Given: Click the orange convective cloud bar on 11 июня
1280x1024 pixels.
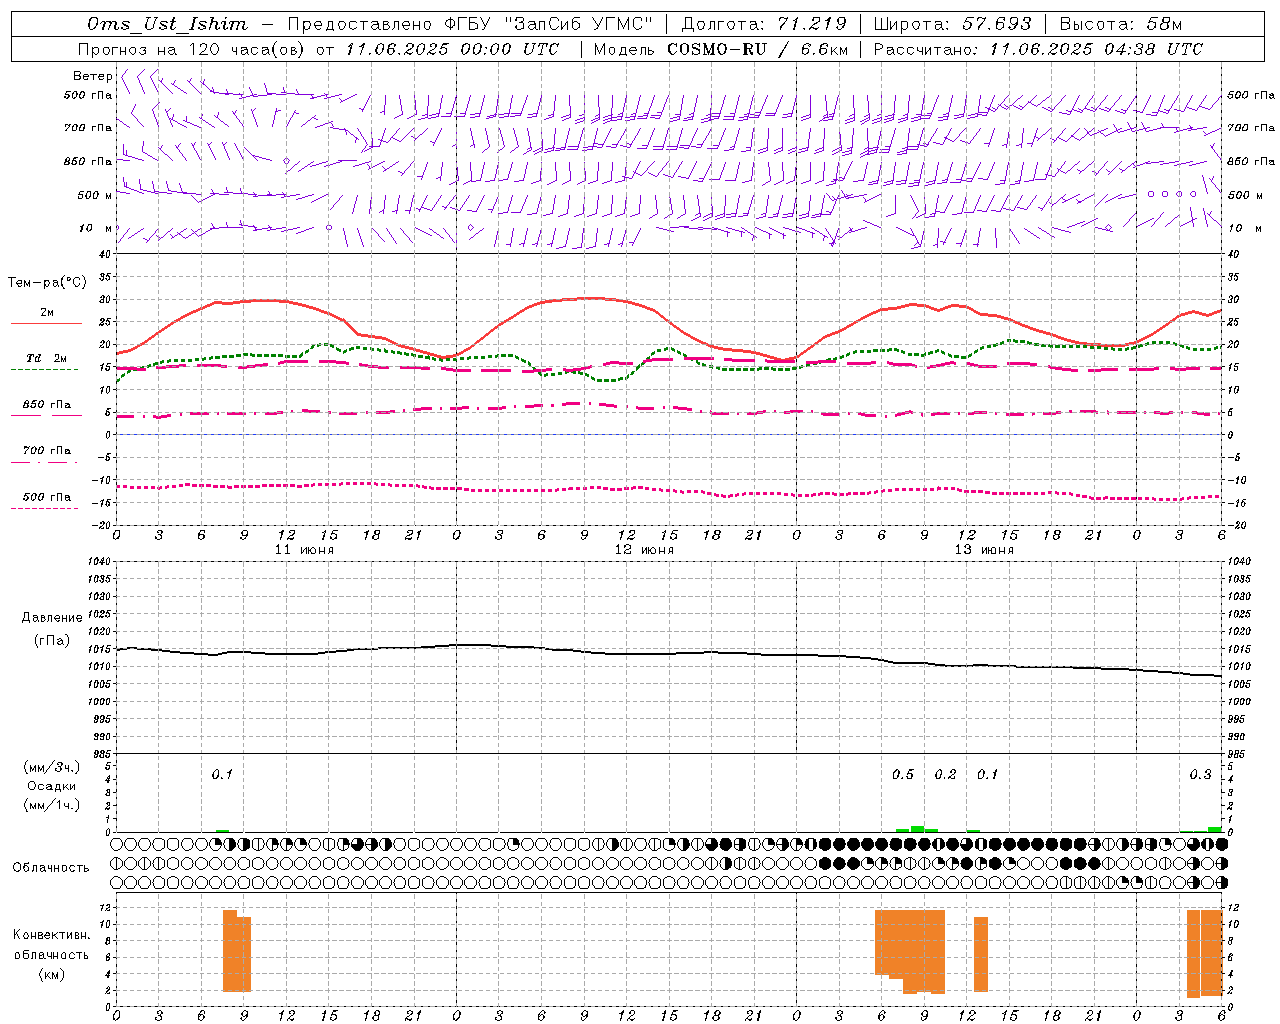Looking at the screenshot, I should (x=237, y=951).
